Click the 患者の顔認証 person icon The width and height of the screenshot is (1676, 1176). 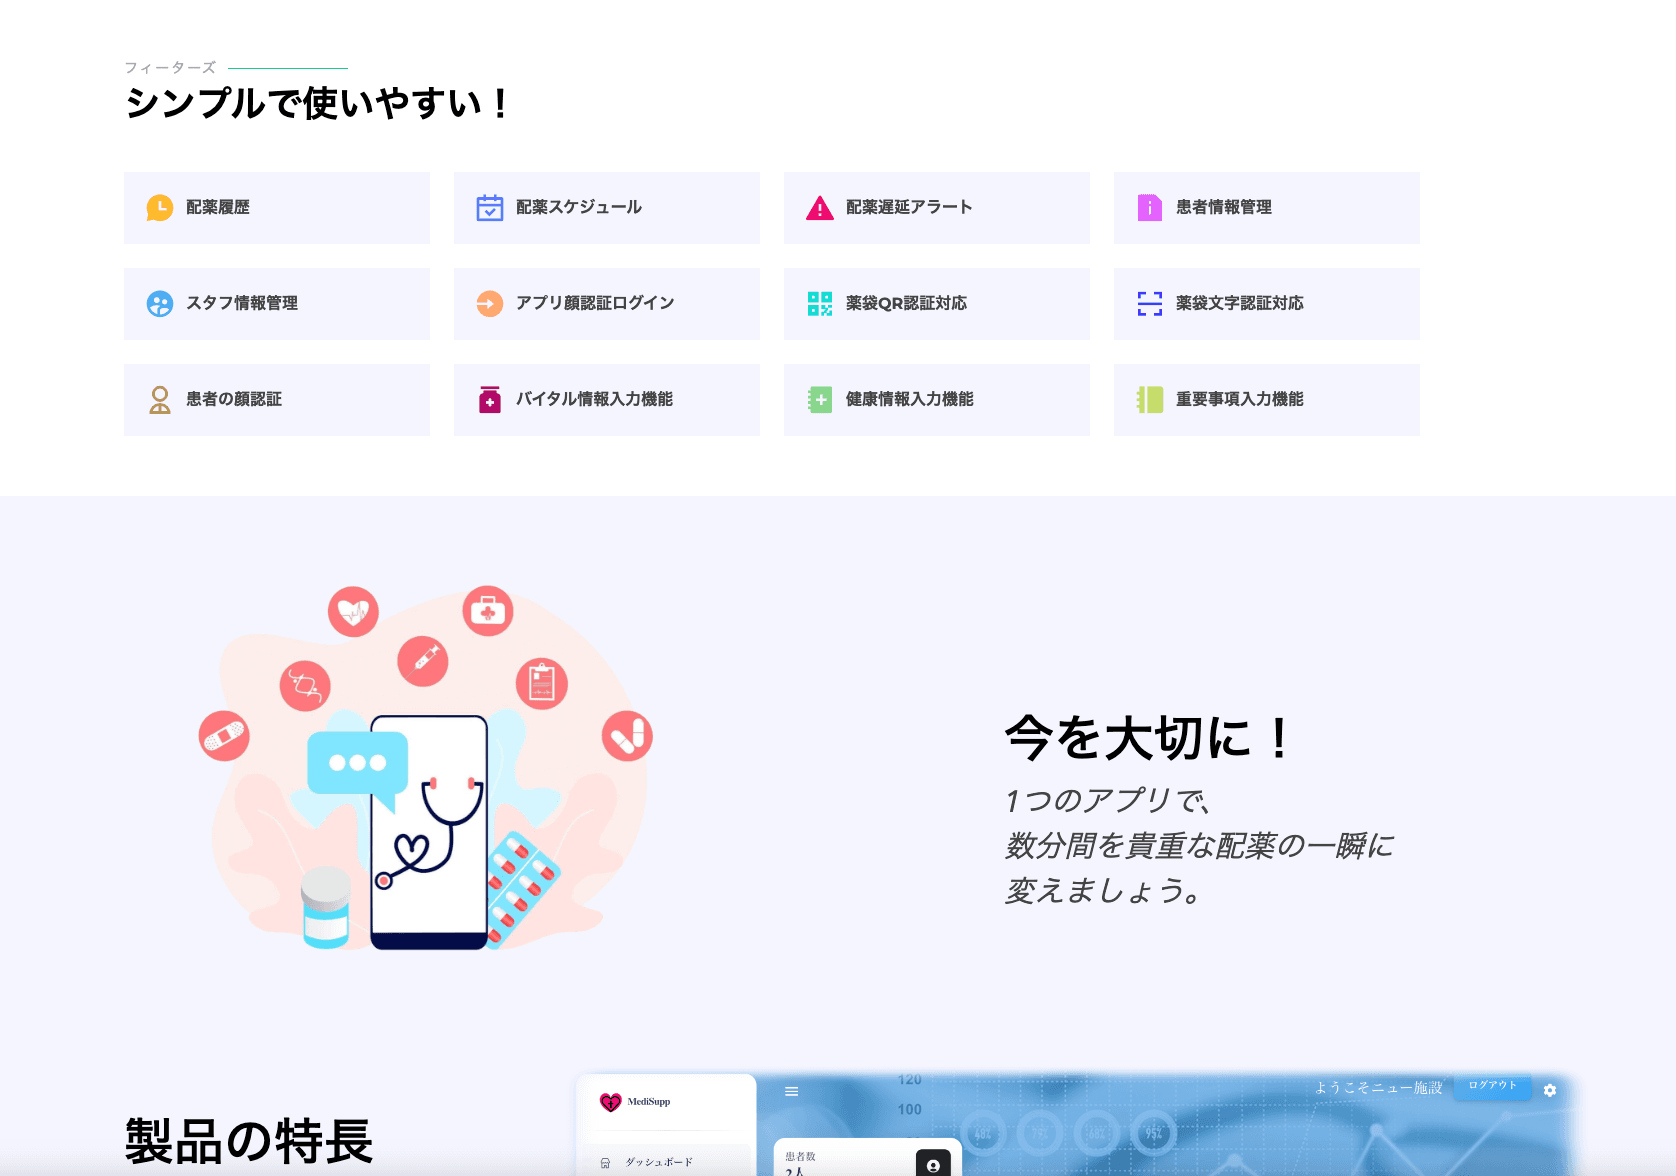[x=159, y=399]
